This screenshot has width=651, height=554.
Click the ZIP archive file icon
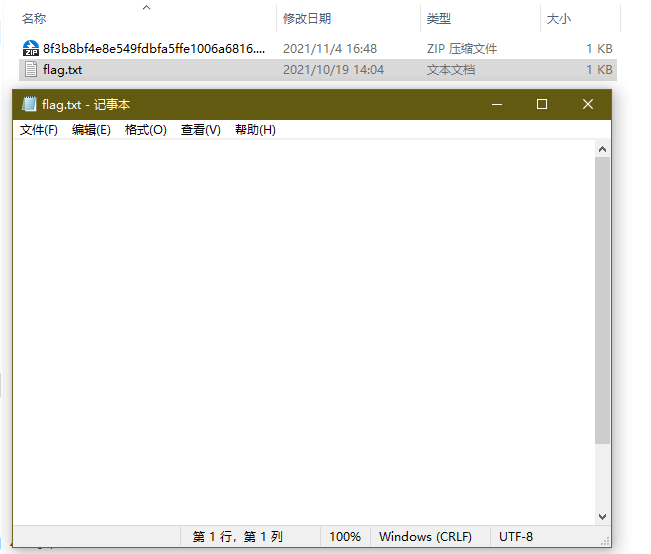pos(31,48)
